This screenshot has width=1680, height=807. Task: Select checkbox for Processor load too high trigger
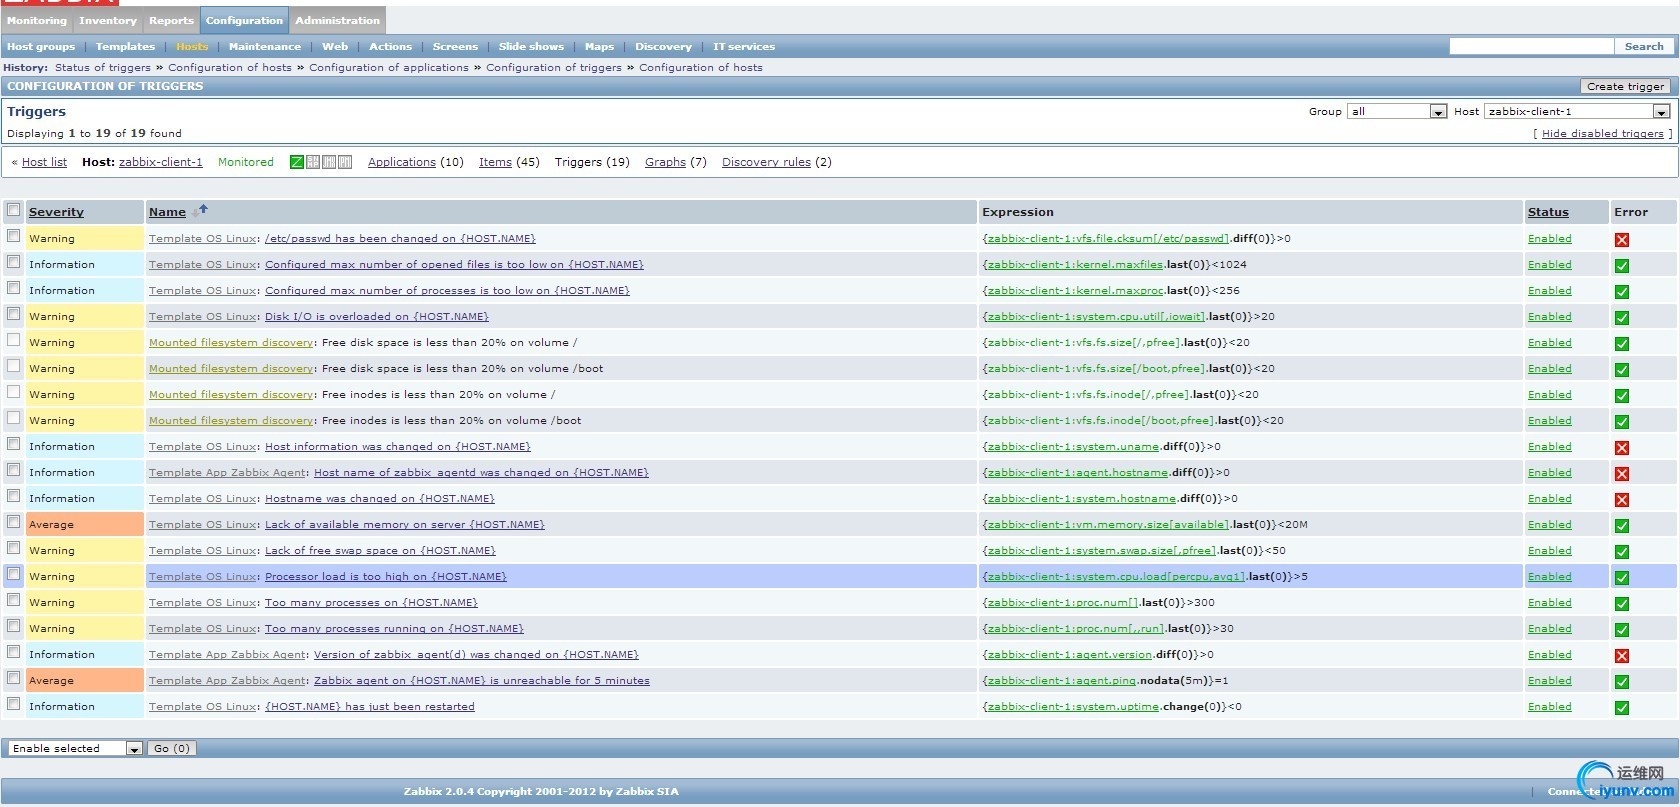14,574
